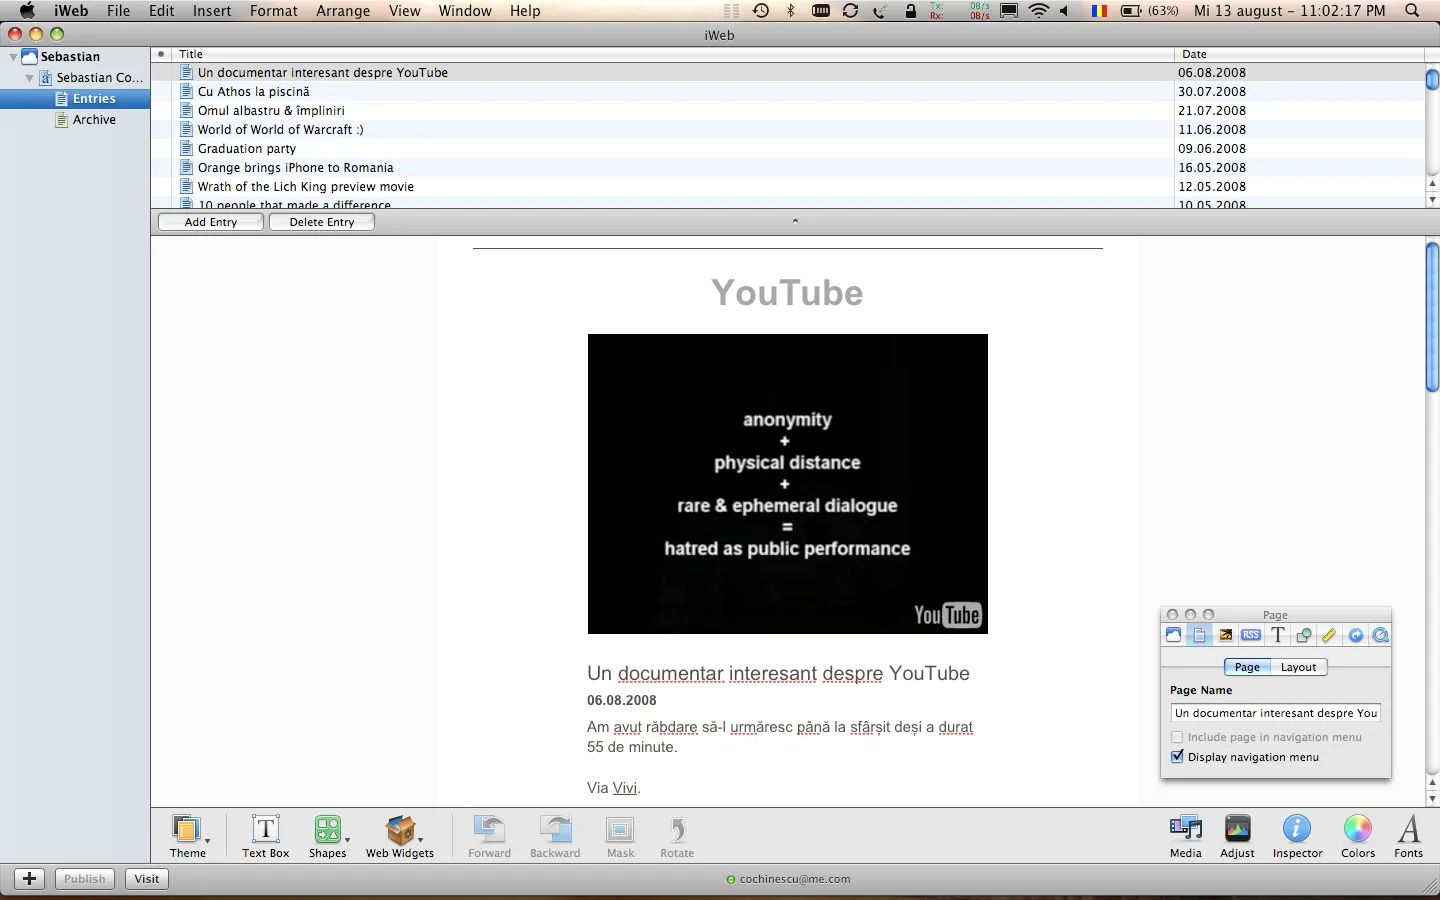Click the Publish button
Image resolution: width=1440 pixels, height=900 pixels.
(85, 879)
